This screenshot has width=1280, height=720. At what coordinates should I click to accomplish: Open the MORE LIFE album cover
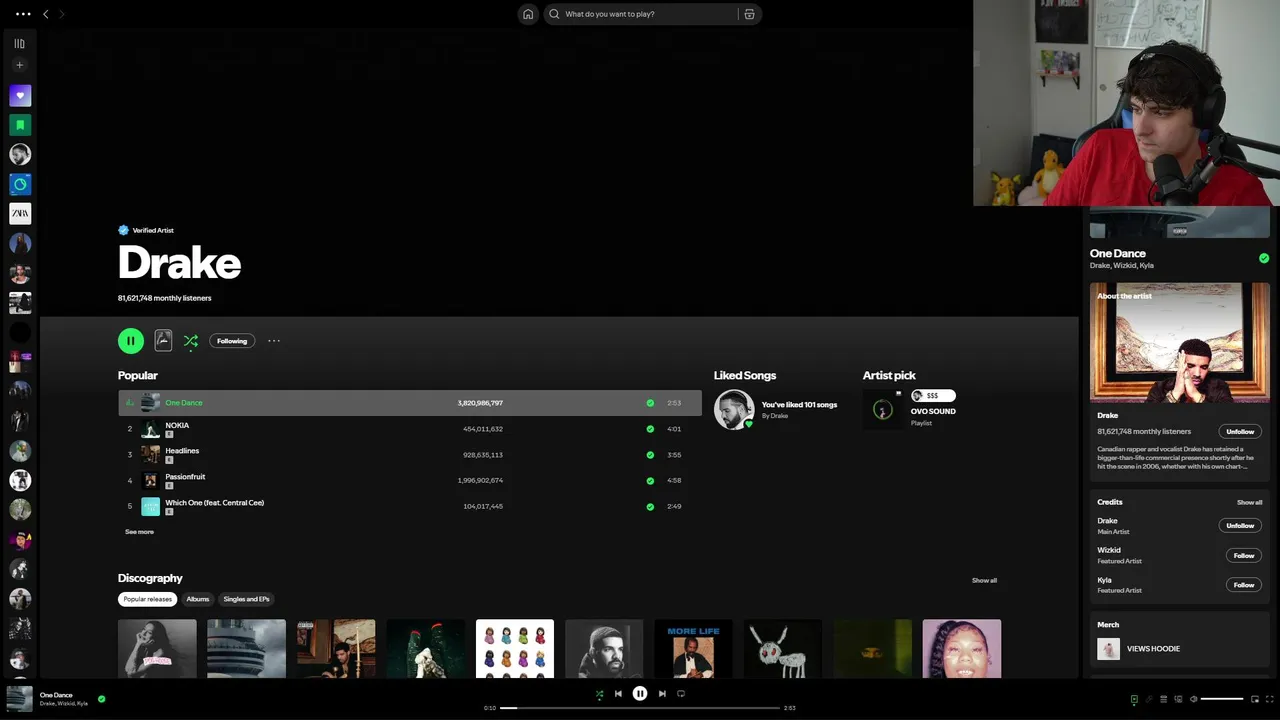pos(693,648)
